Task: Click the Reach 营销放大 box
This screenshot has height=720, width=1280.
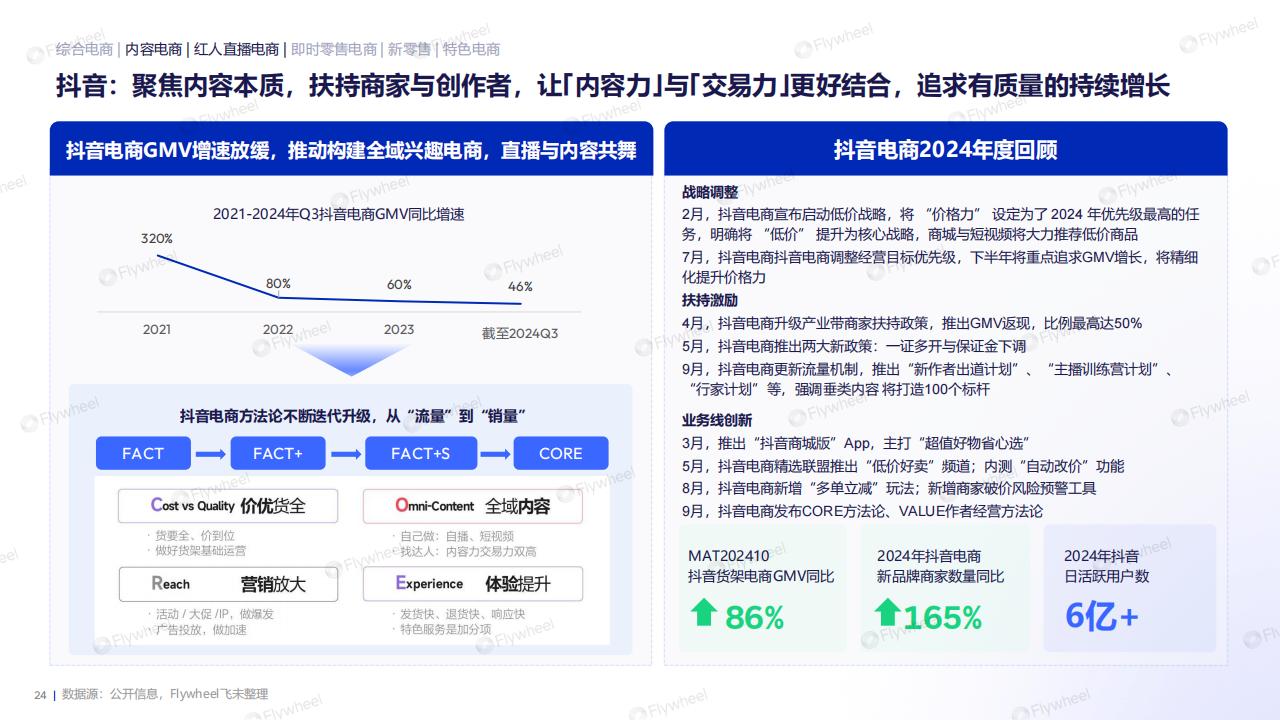Action: (x=228, y=584)
